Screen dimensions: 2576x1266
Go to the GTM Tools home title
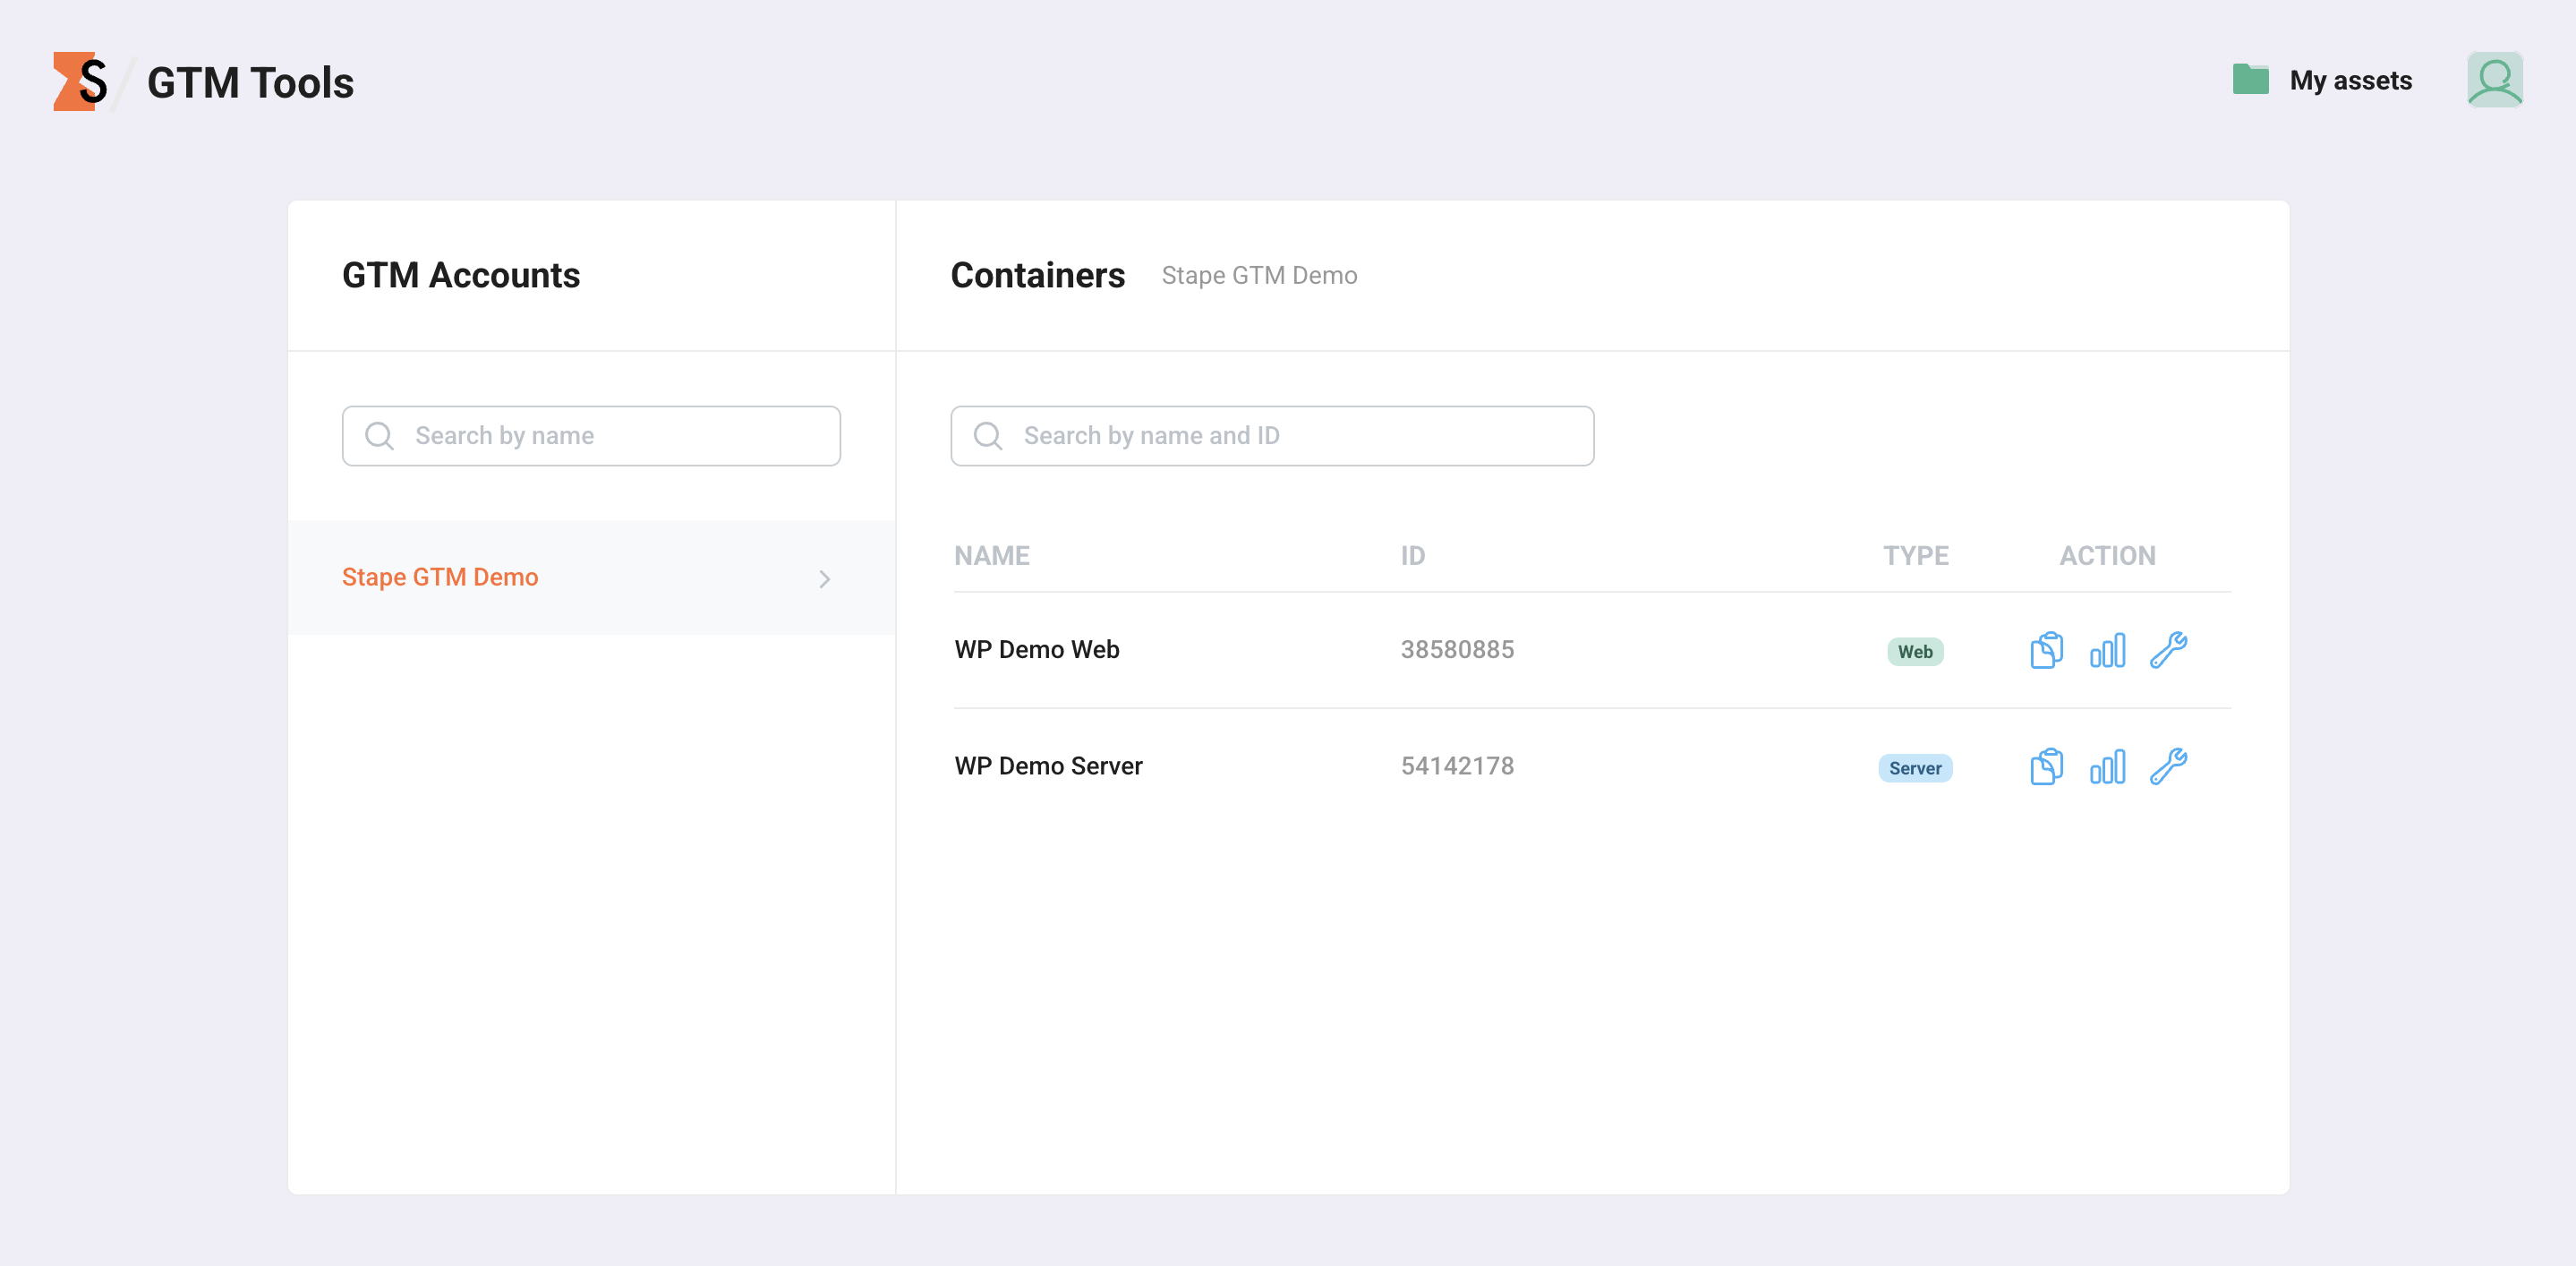250,82
